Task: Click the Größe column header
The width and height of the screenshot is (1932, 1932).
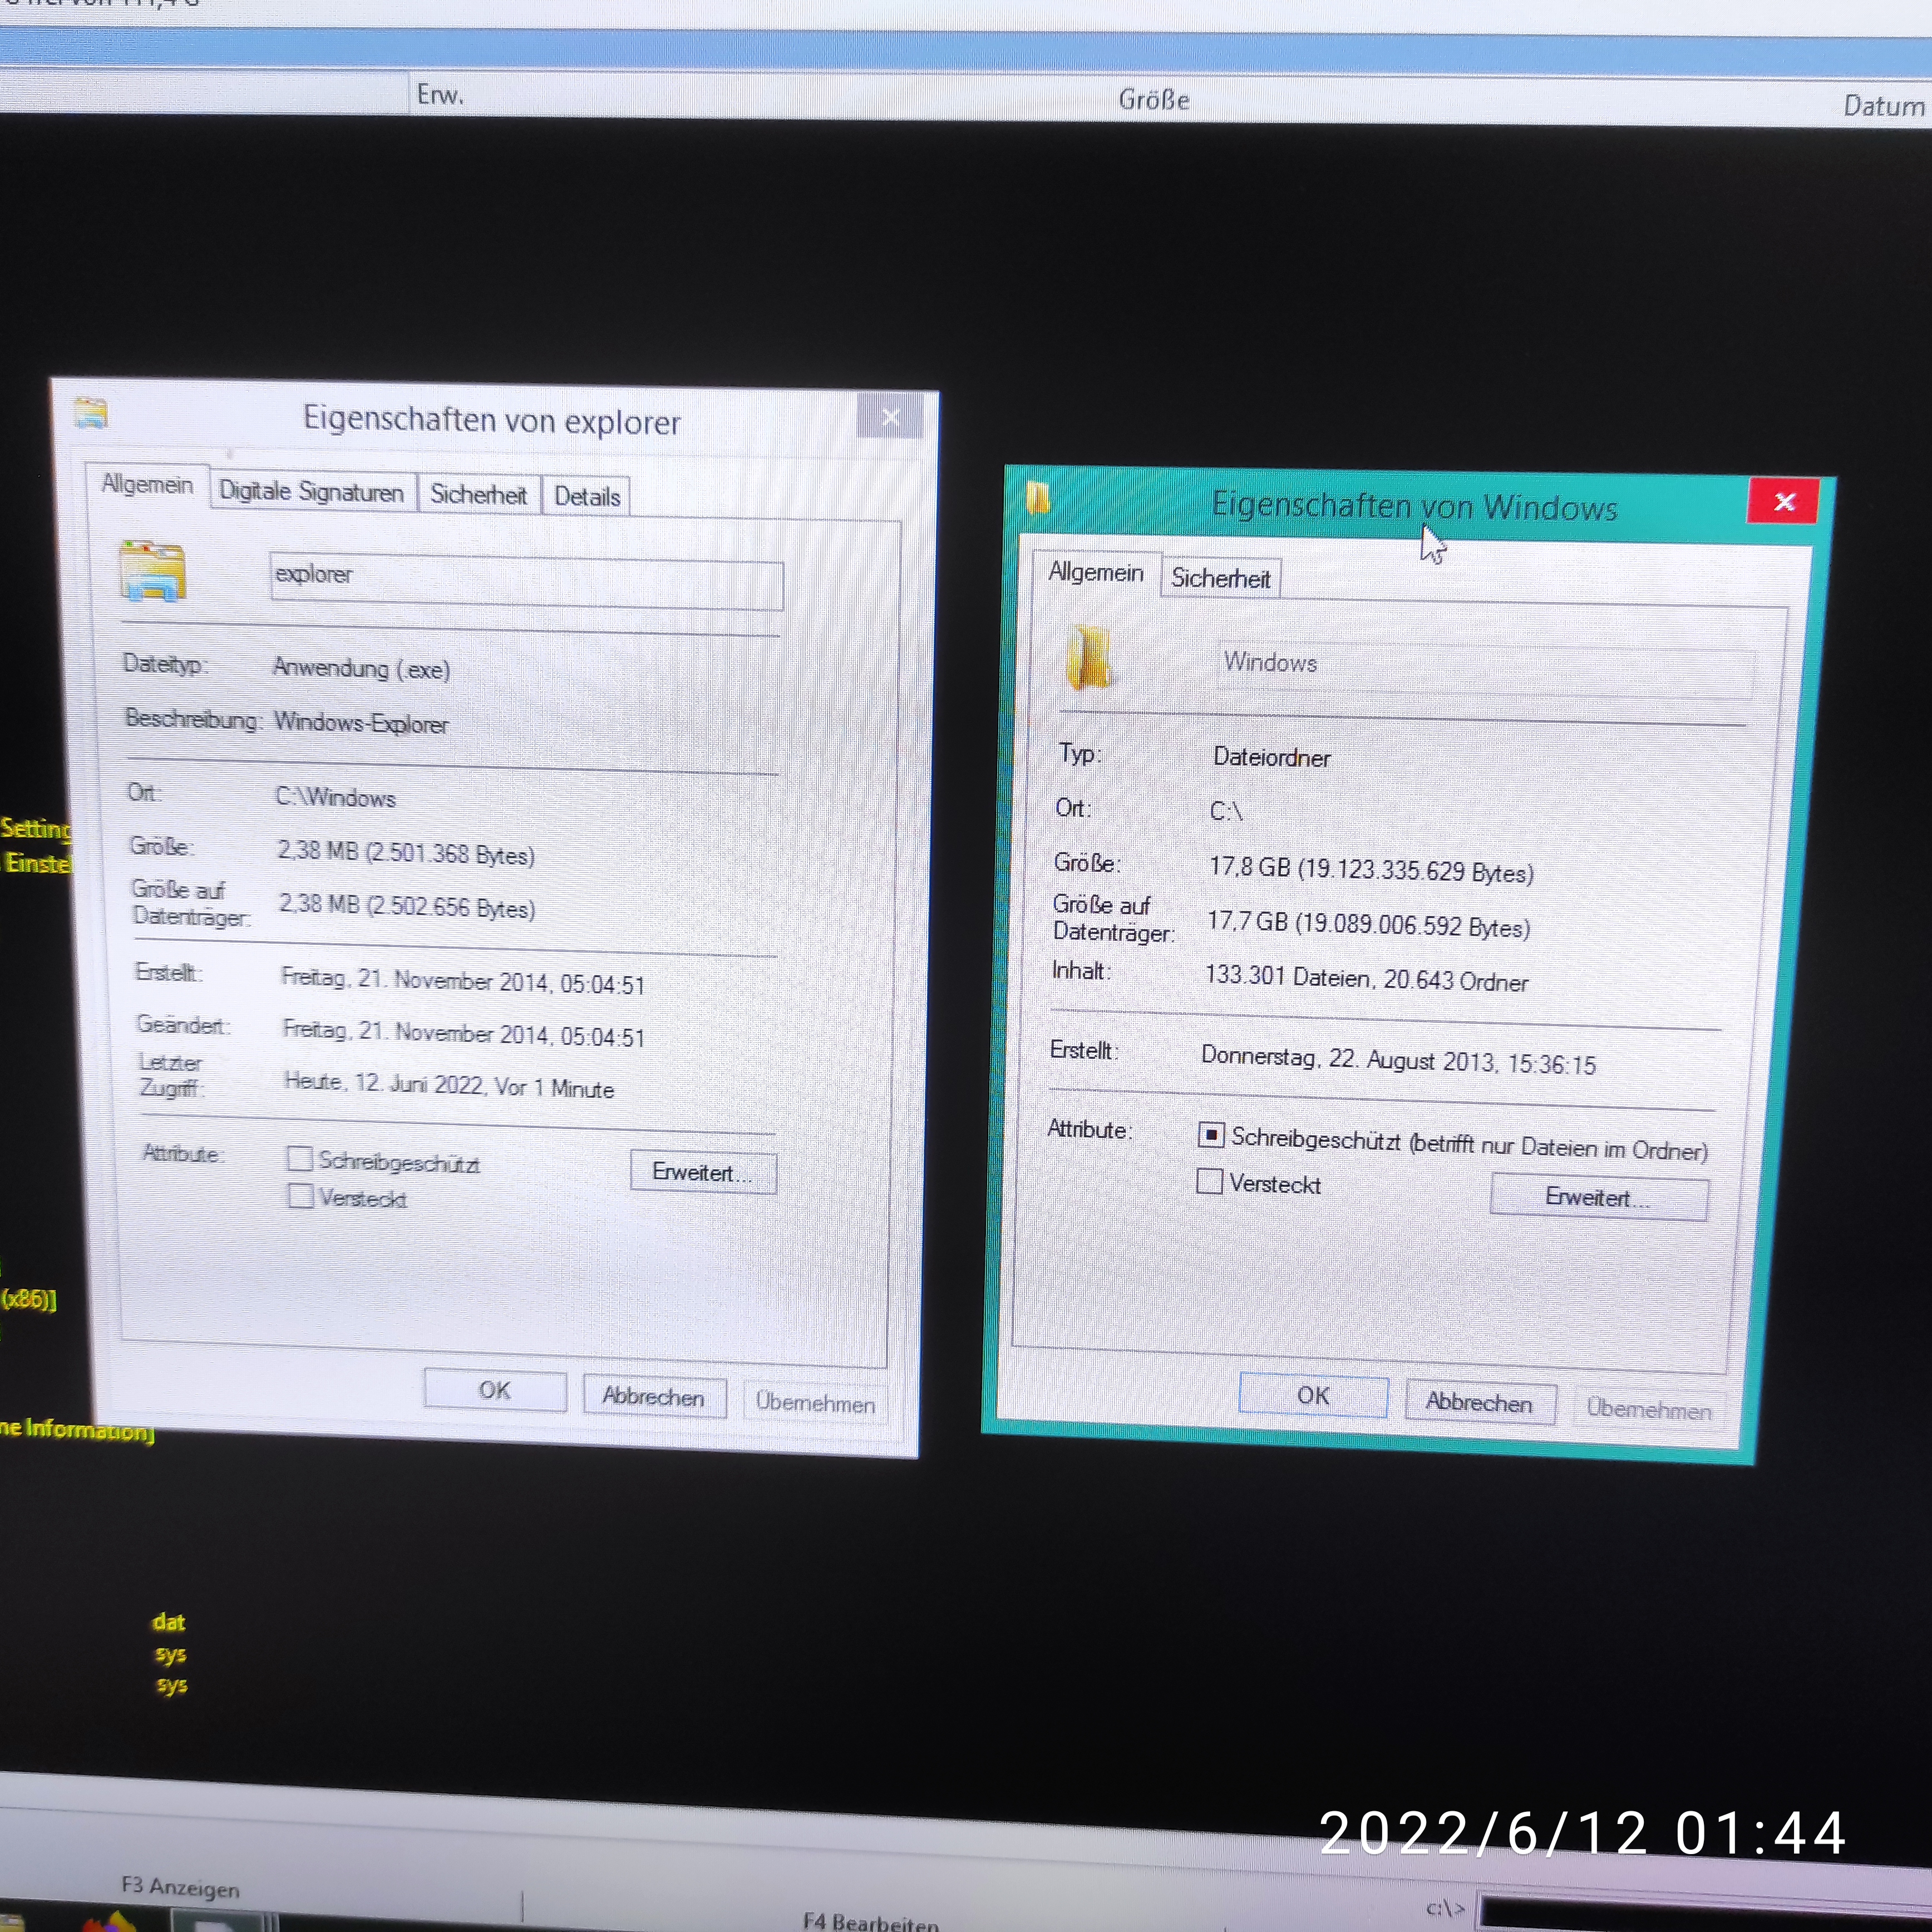Action: [1153, 100]
